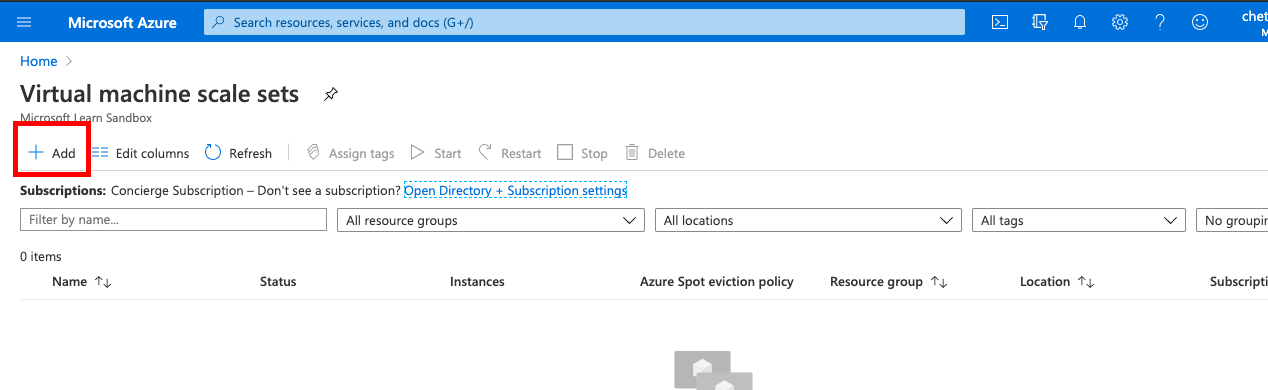Click the Start command

click(x=436, y=153)
